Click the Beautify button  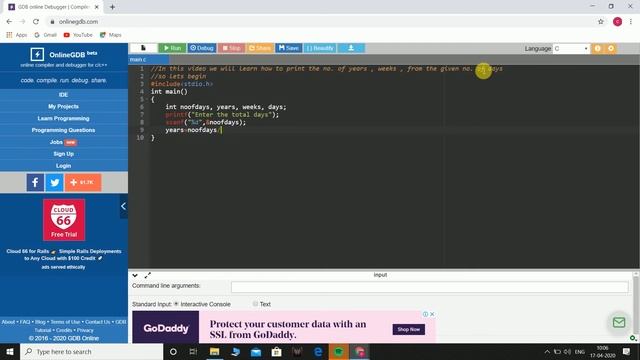click(x=320, y=48)
